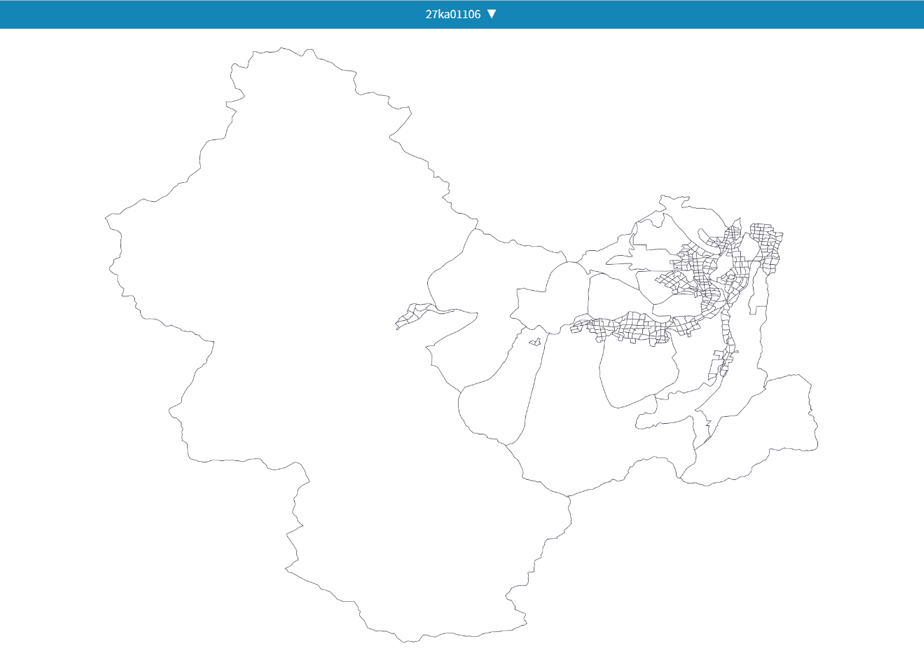Click the 27ka01106 title text
This screenshot has height=660, width=924.
pos(453,14)
